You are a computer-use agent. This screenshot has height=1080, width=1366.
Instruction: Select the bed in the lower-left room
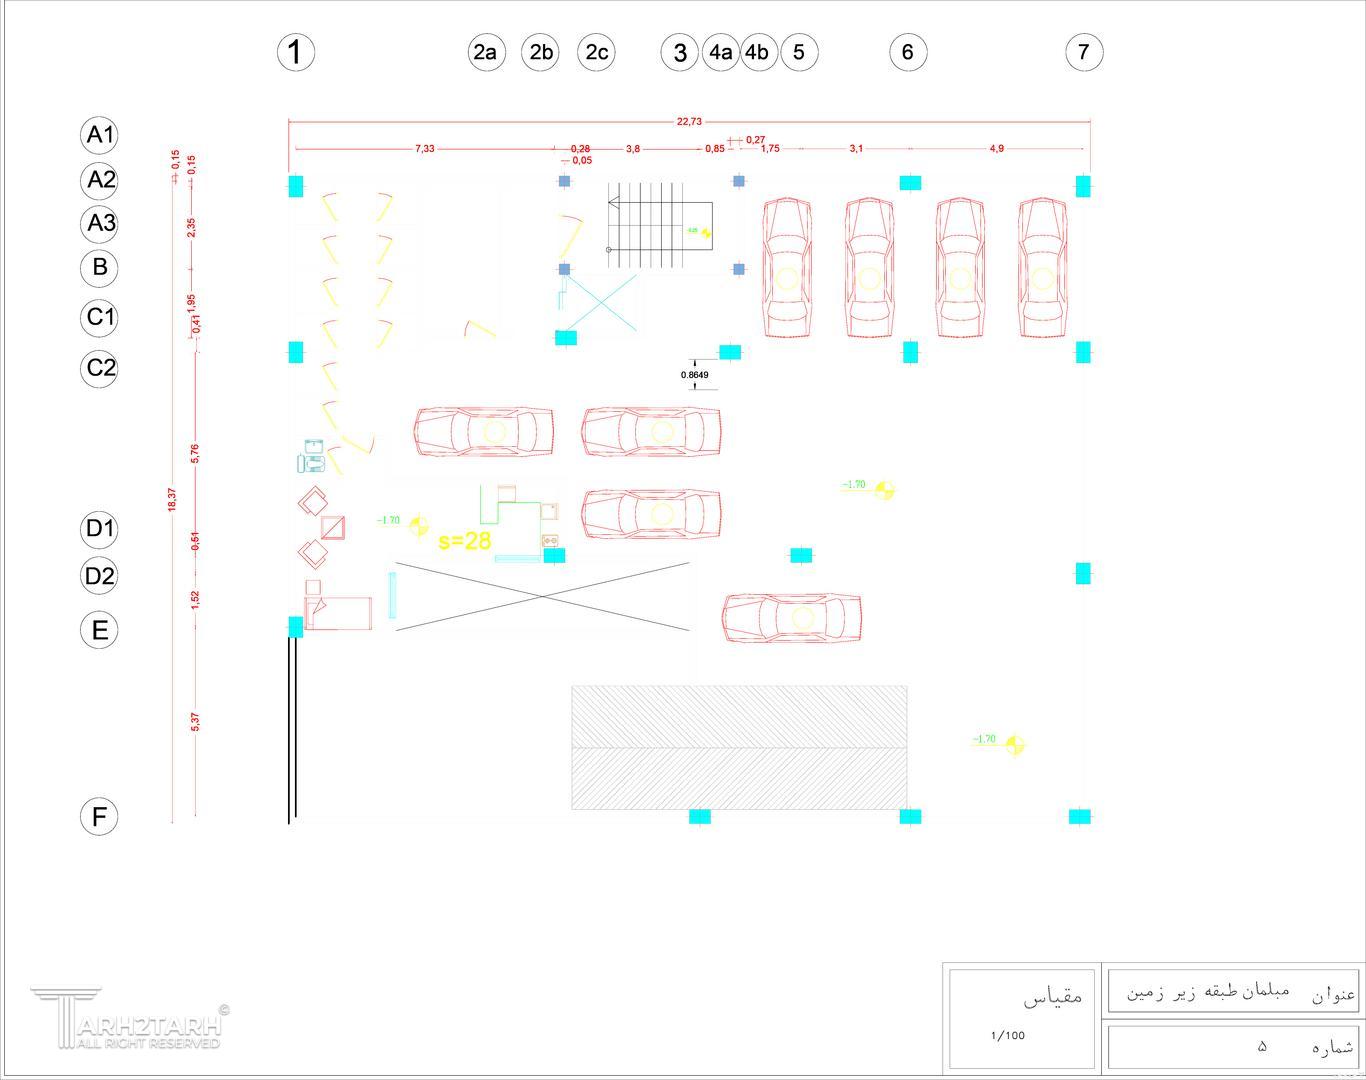(339, 612)
